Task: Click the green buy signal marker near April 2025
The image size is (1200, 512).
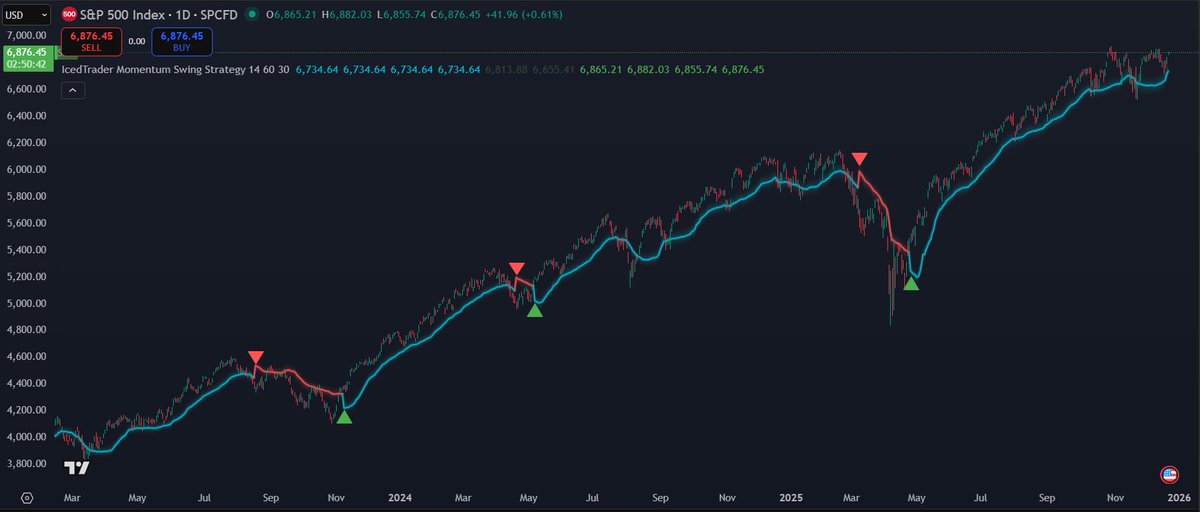Action: (910, 284)
